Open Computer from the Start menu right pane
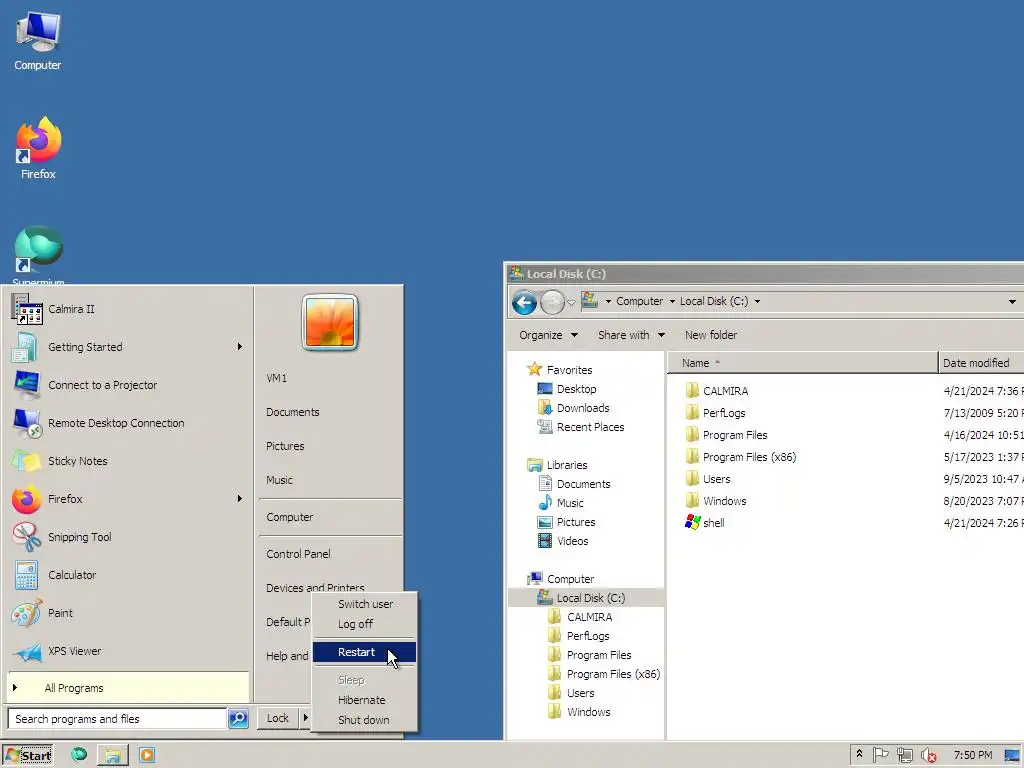Image resolution: width=1024 pixels, height=768 pixels. 330,517
